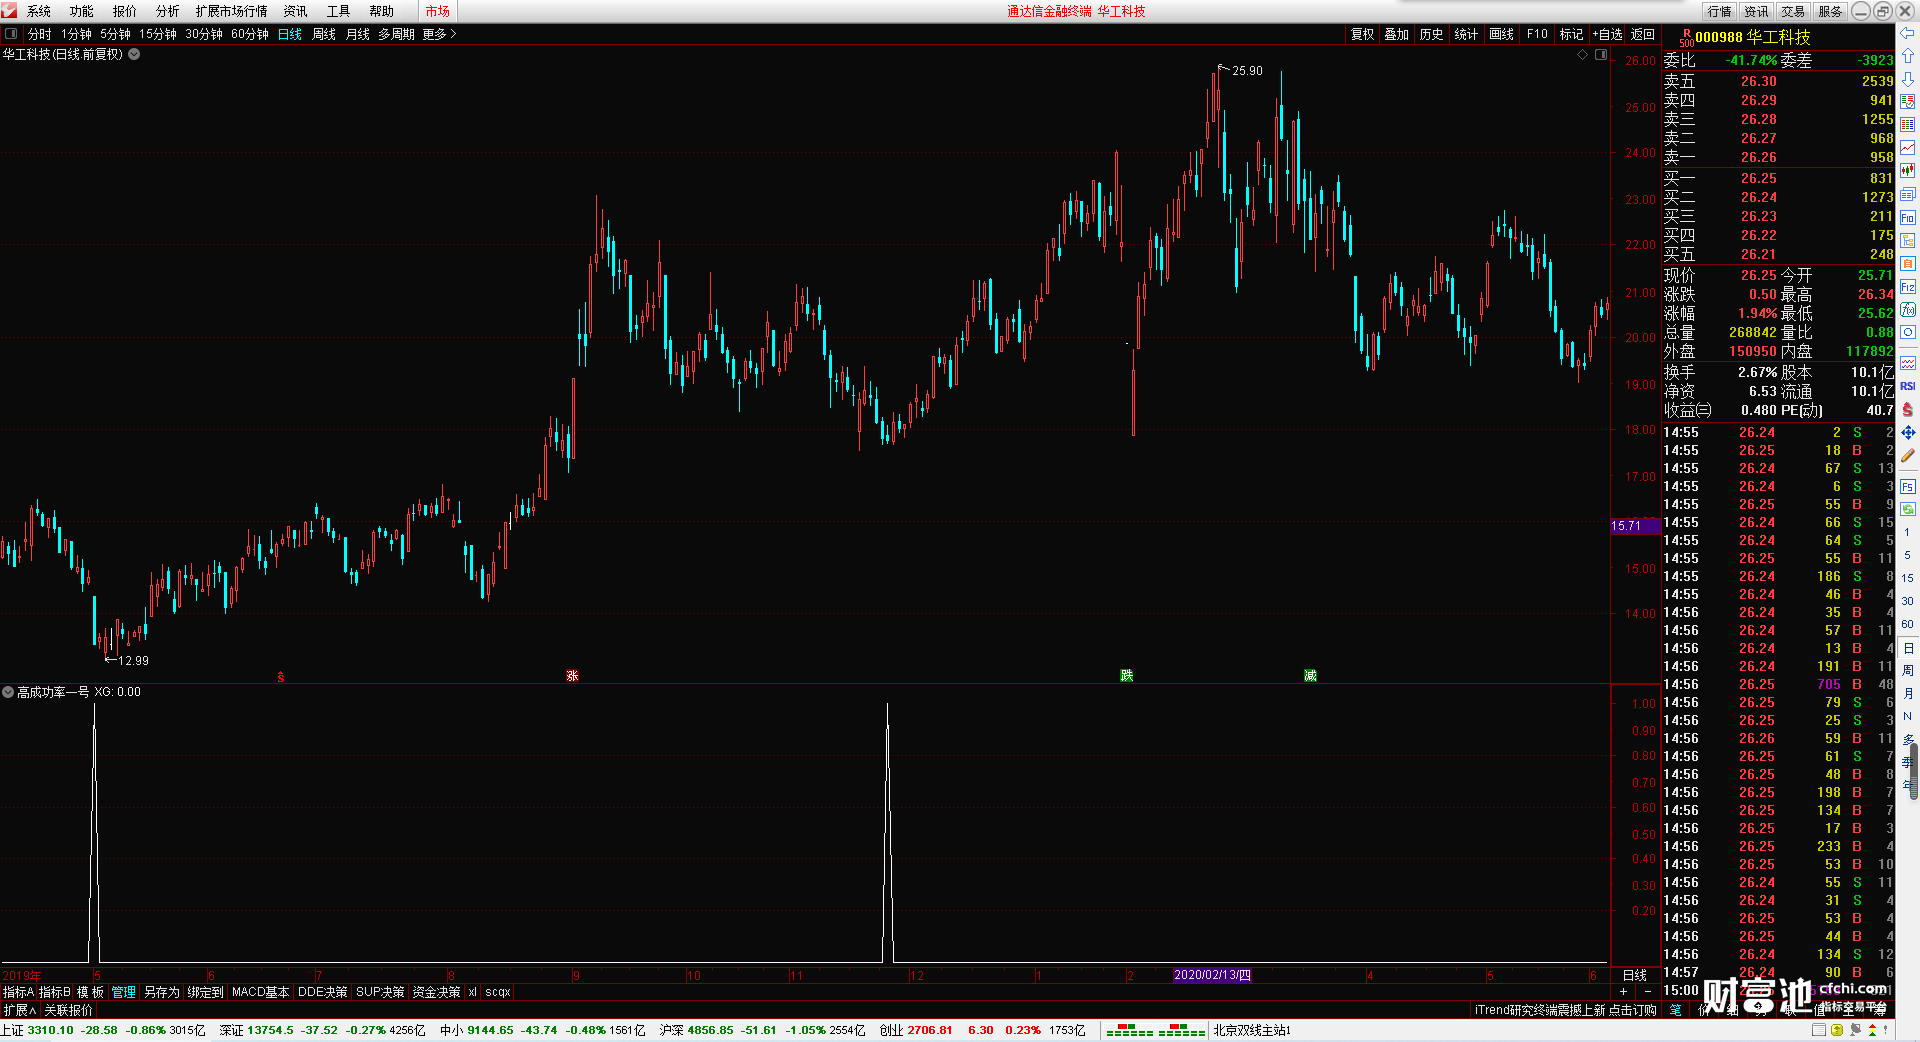Click the plus zoom-in chart control
Screen dimensions: 1920x1042
coord(1623,992)
